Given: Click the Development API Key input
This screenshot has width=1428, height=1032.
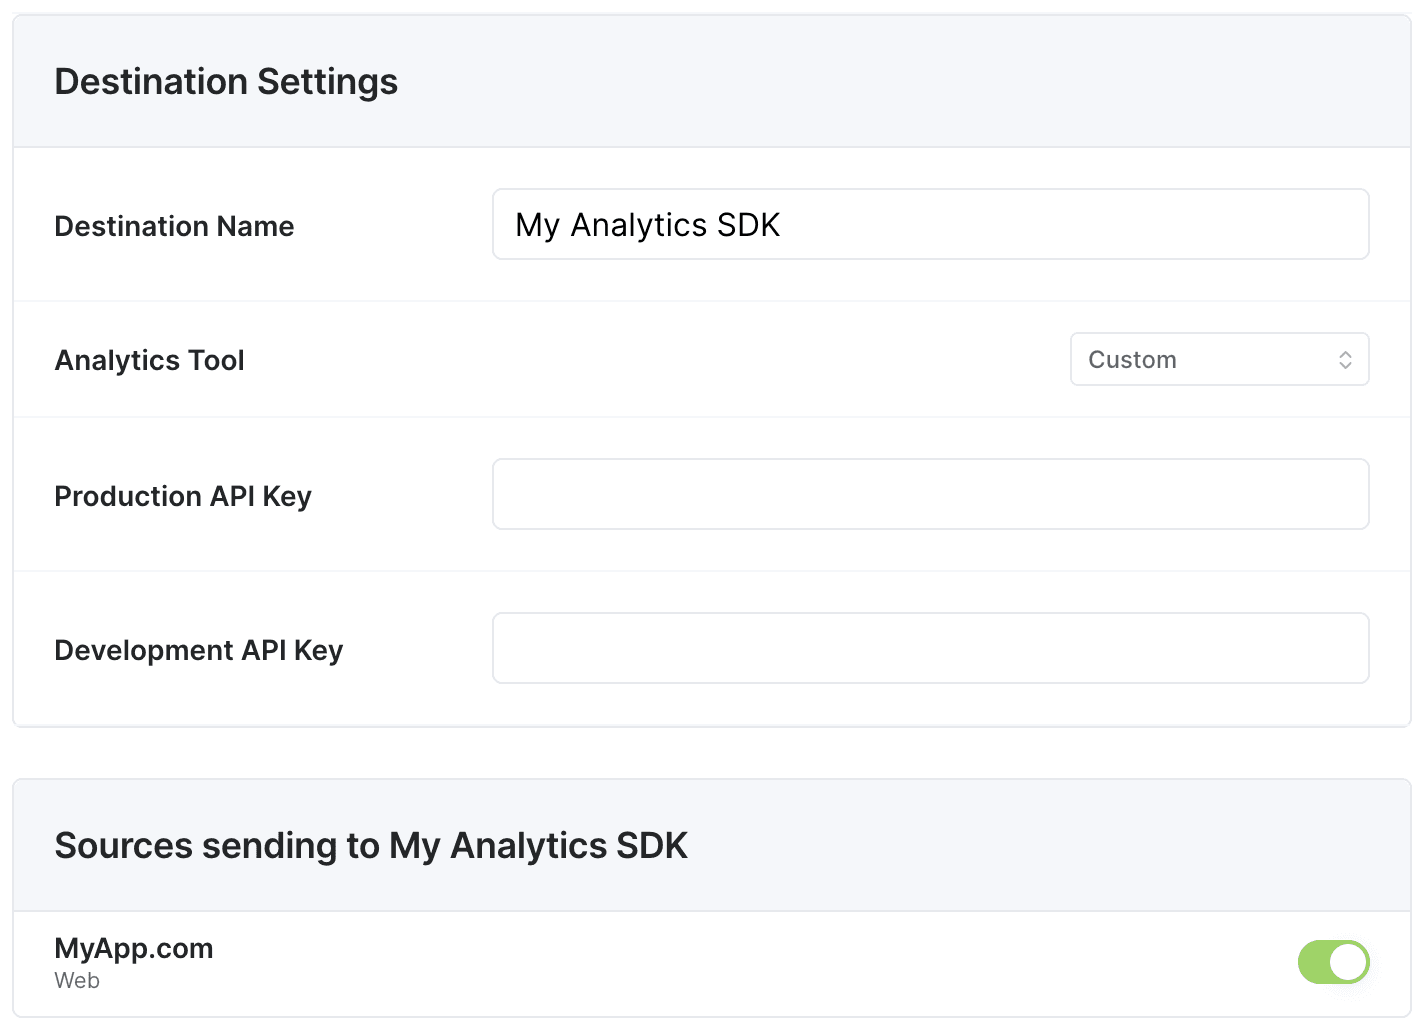Looking at the screenshot, I should tap(930, 647).
